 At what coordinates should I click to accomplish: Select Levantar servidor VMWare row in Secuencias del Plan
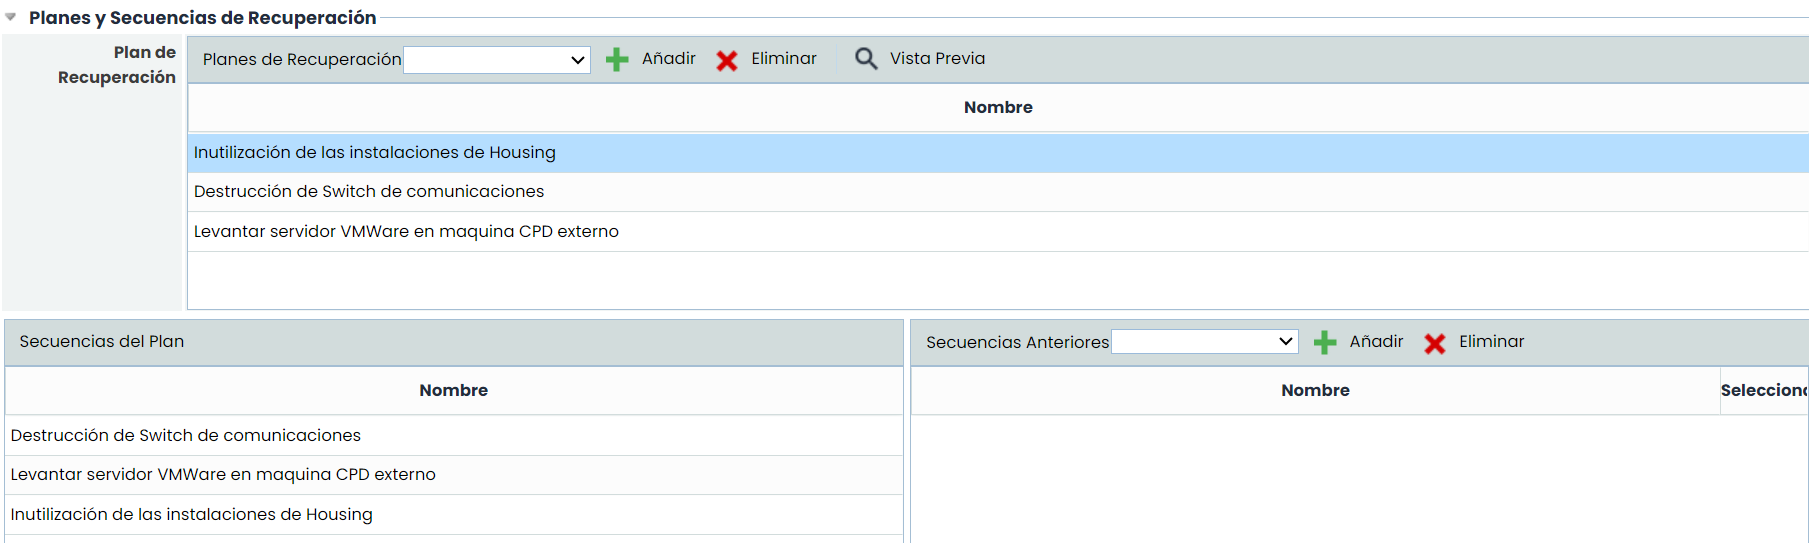point(223,475)
